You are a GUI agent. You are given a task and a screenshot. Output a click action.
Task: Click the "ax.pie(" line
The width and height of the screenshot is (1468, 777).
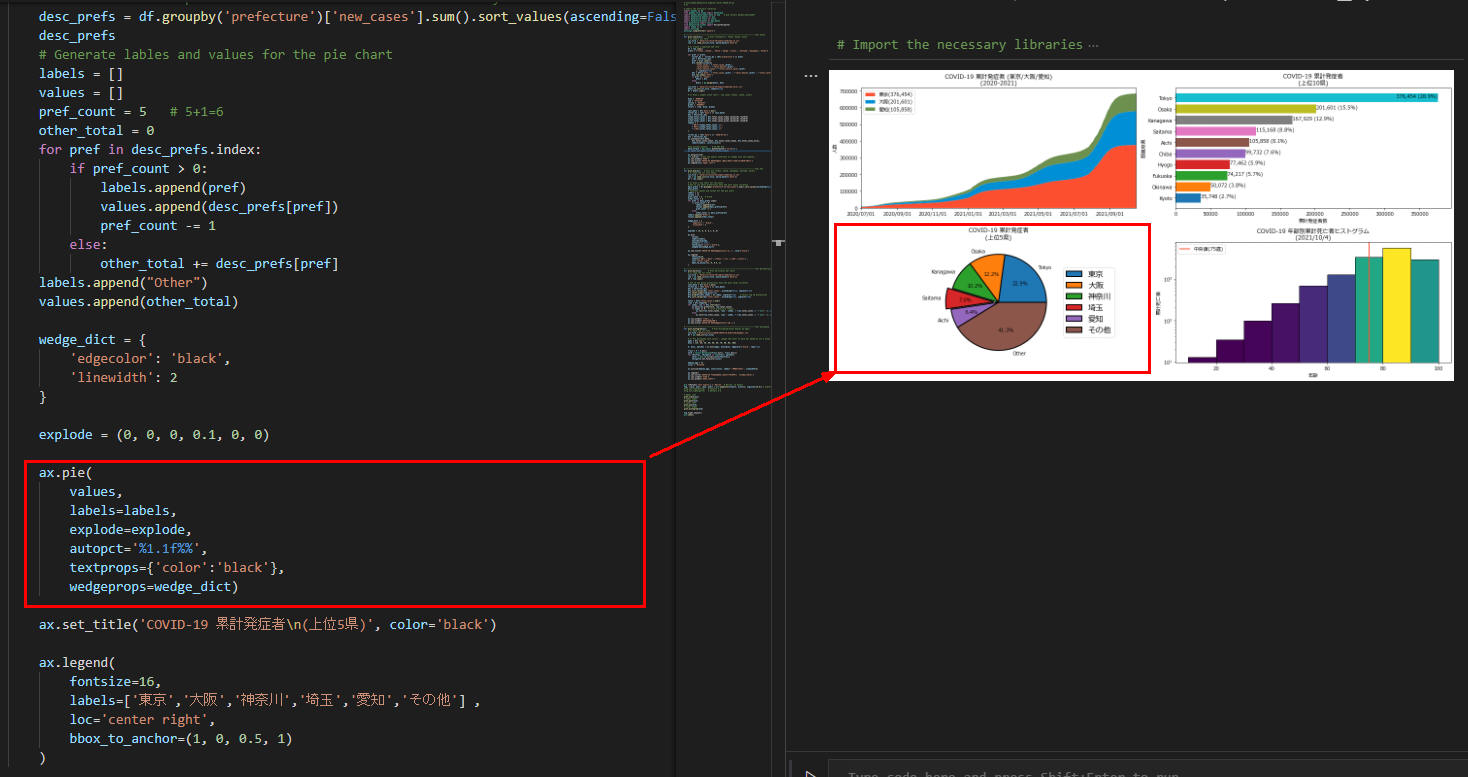[x=66, y=473]
